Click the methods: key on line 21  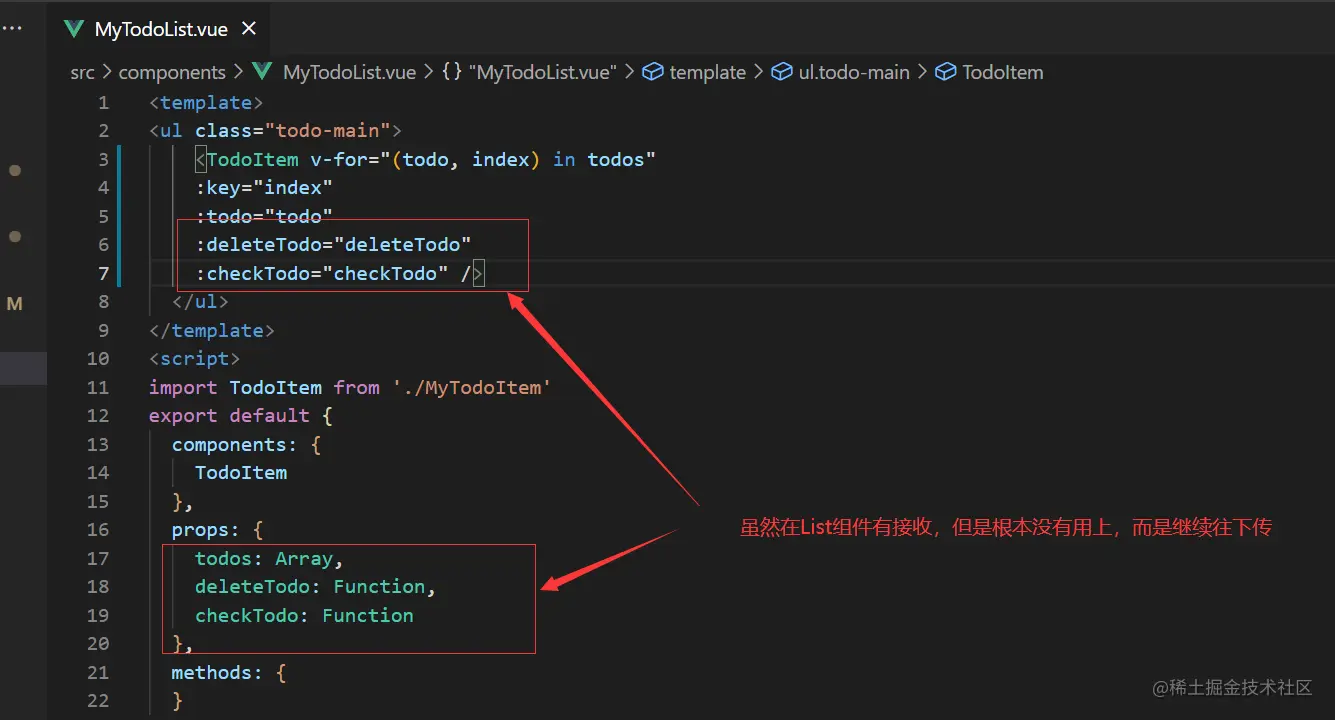tap(218, 672)
